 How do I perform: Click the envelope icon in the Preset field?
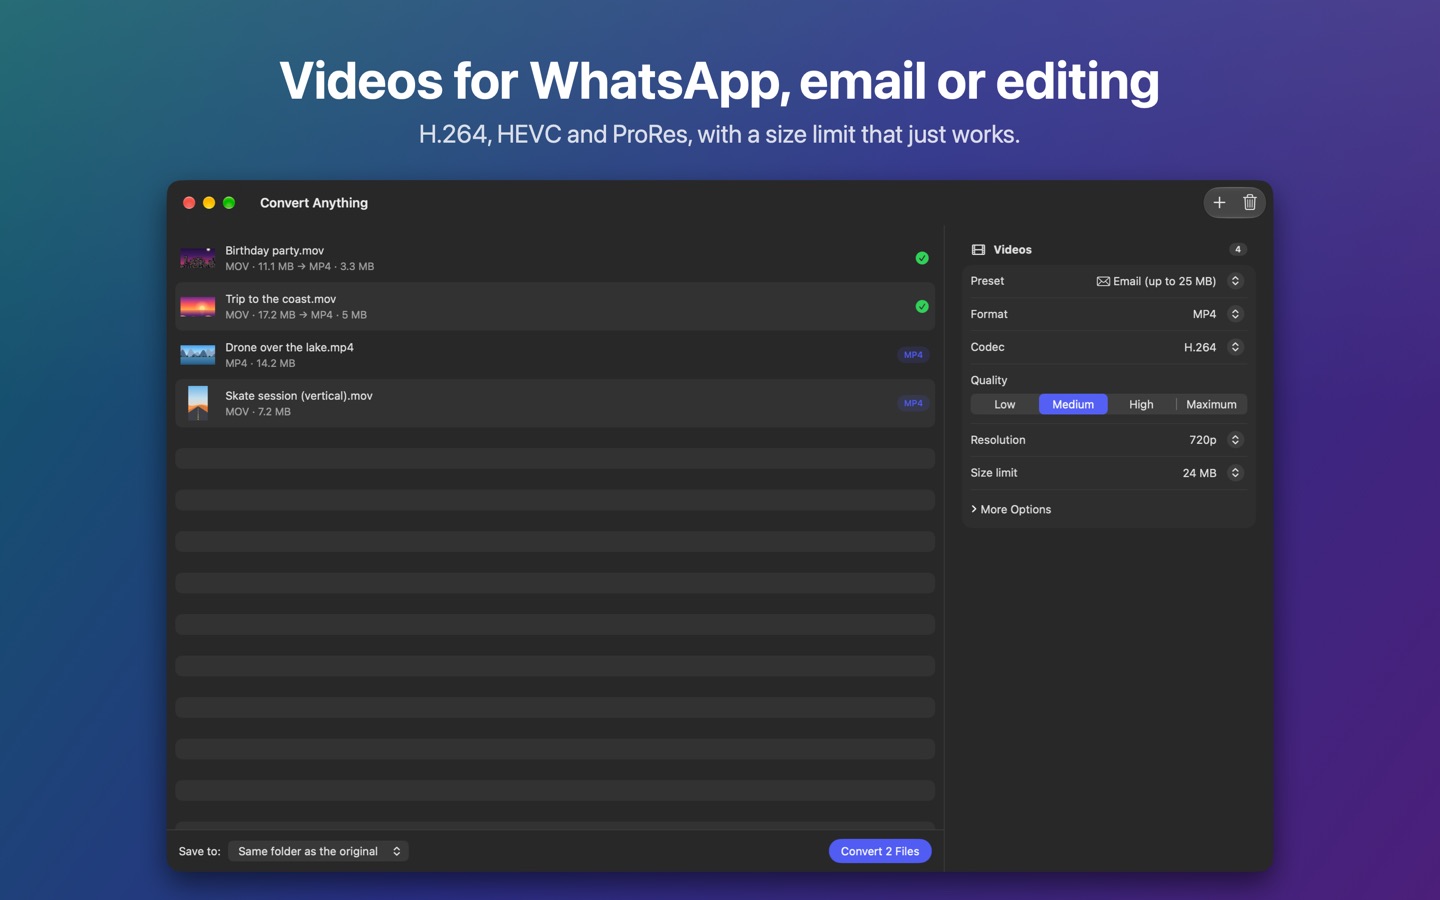pyautogui.click(x=1103, y=282)
